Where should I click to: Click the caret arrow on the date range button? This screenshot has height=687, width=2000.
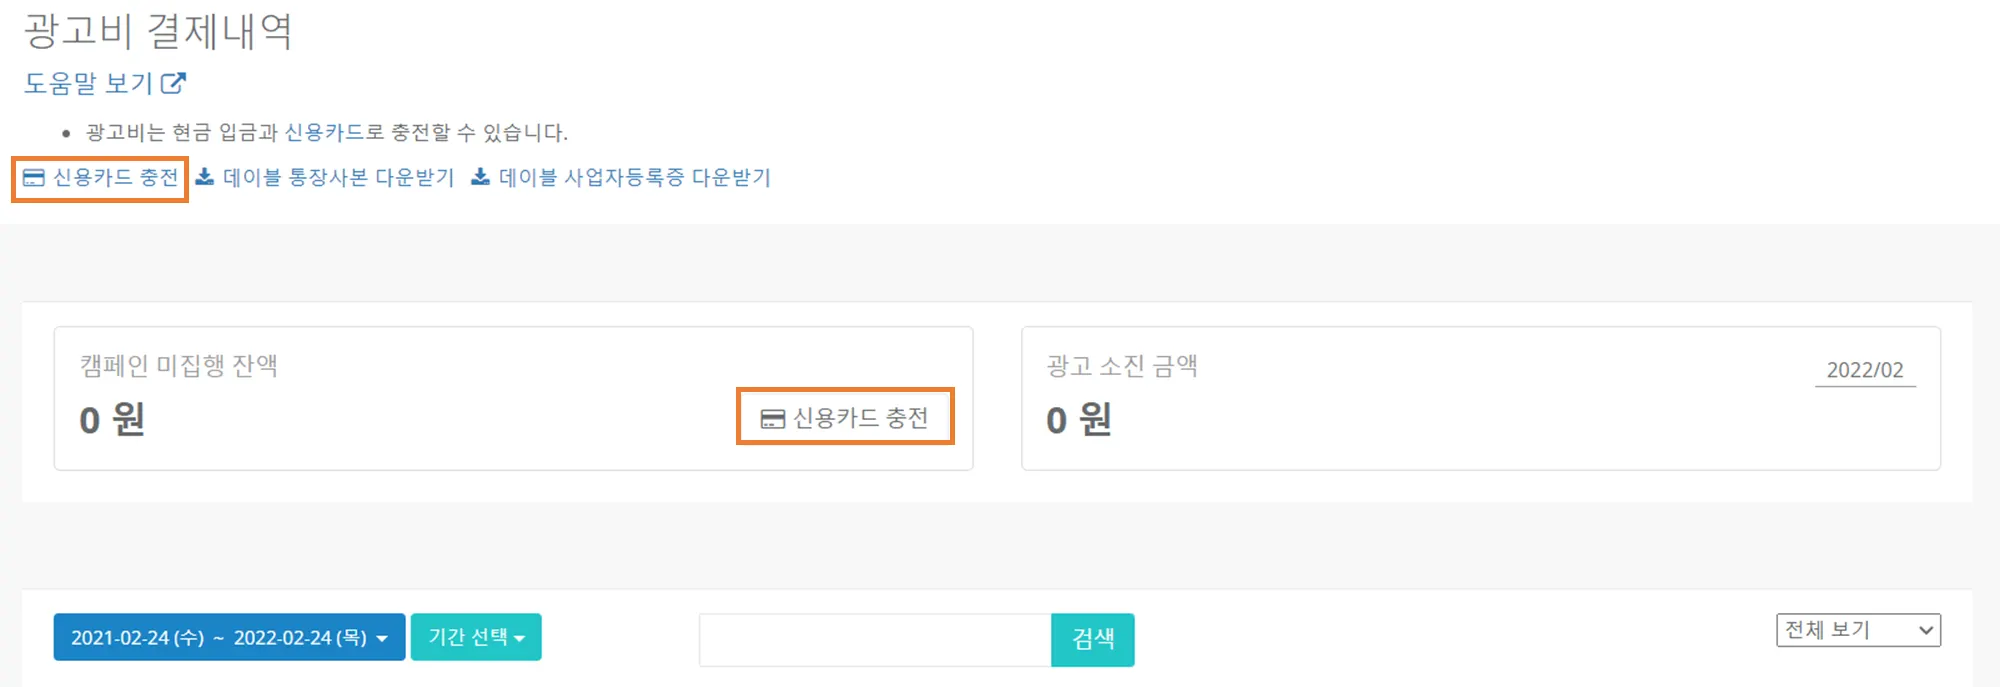(x=382, y=638)
